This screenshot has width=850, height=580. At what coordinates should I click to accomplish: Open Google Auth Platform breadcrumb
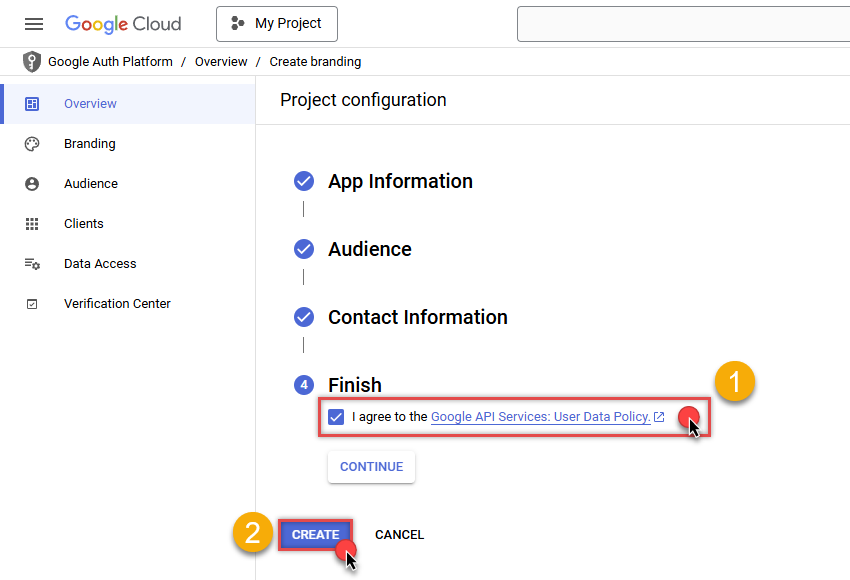110,62
